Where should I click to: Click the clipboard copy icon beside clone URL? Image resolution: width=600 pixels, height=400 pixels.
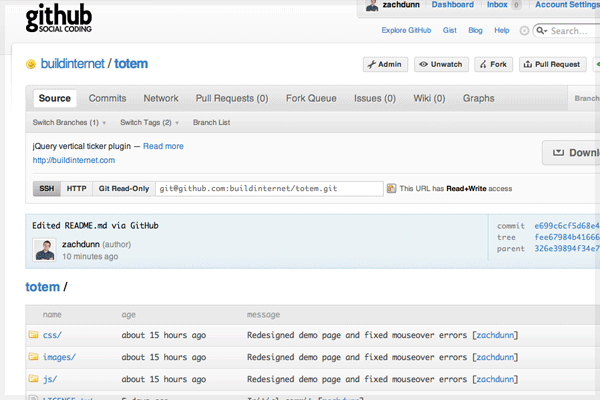tap(392, 188)
